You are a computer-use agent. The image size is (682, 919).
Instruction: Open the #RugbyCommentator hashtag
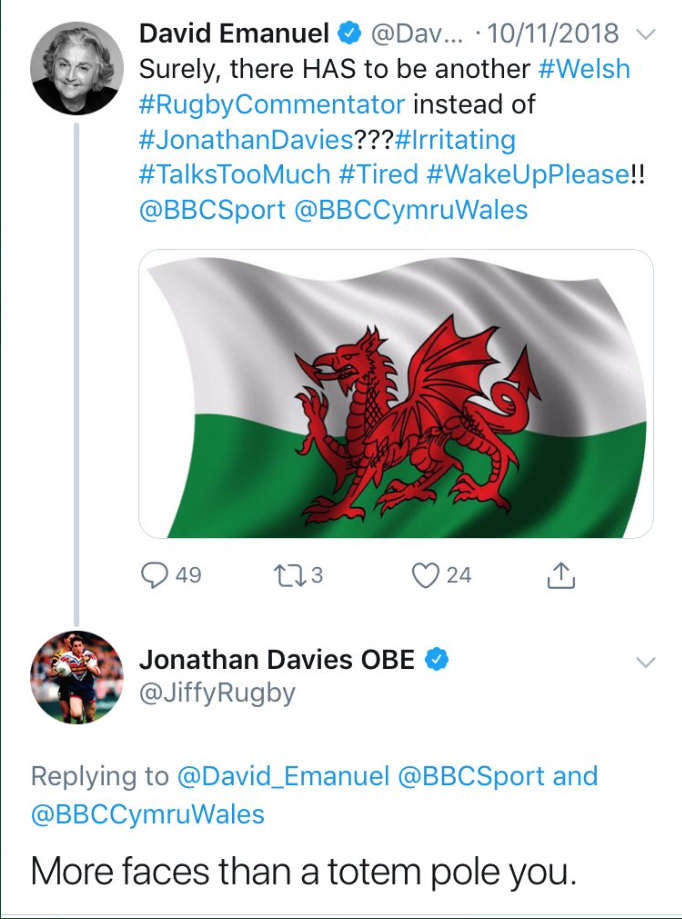272,105
